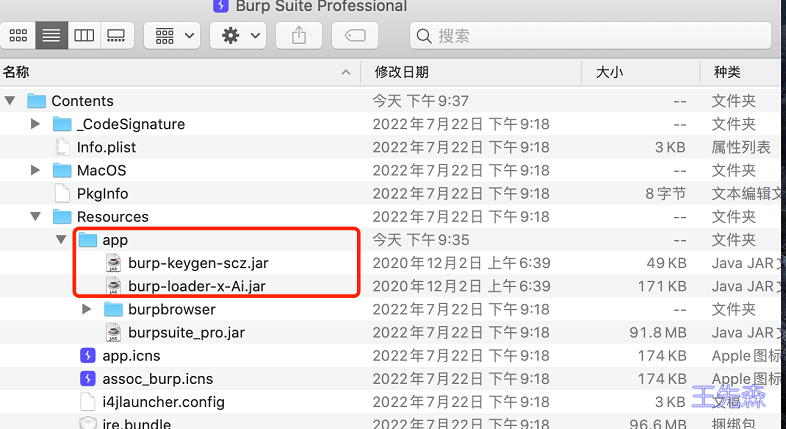786x429 pixels.
Task: Select the burpsuite_pro.jar JAR icon
Action: 114,332
